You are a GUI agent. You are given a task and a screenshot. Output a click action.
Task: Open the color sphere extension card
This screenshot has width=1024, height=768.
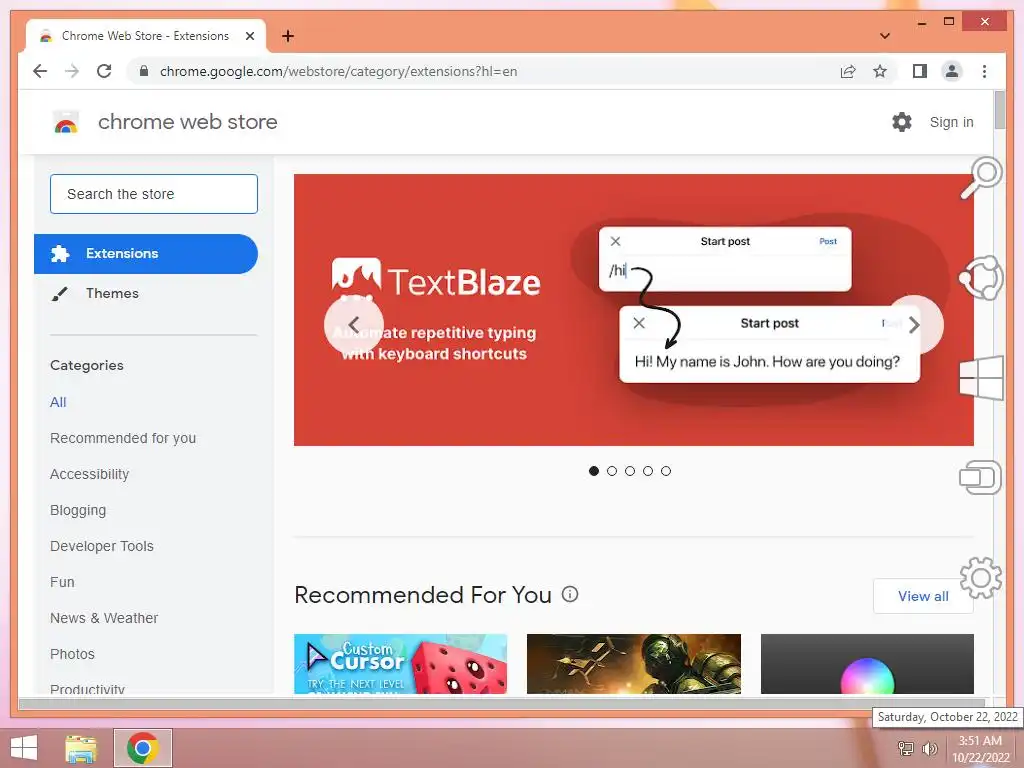point(867,664)
